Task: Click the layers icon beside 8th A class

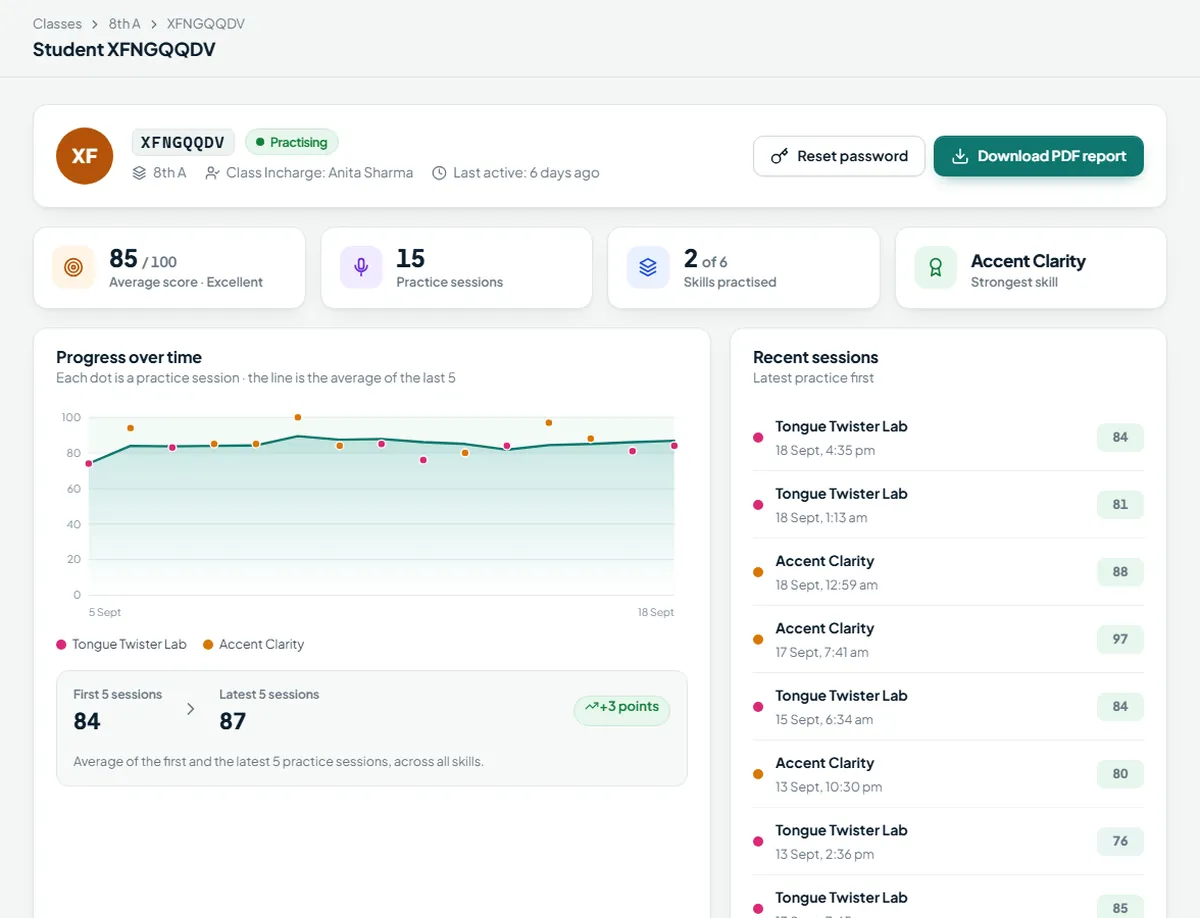Action: pyautogui.click(x=140, y=173)
